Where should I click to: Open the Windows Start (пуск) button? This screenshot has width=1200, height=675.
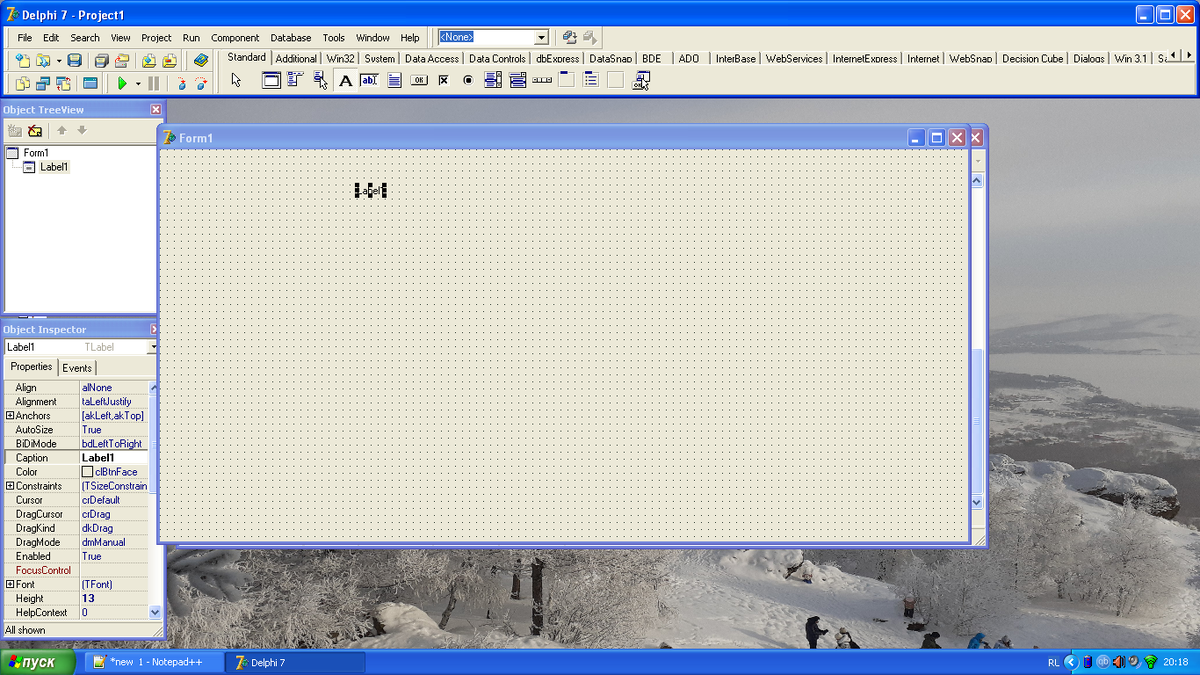tap(38, 662)
